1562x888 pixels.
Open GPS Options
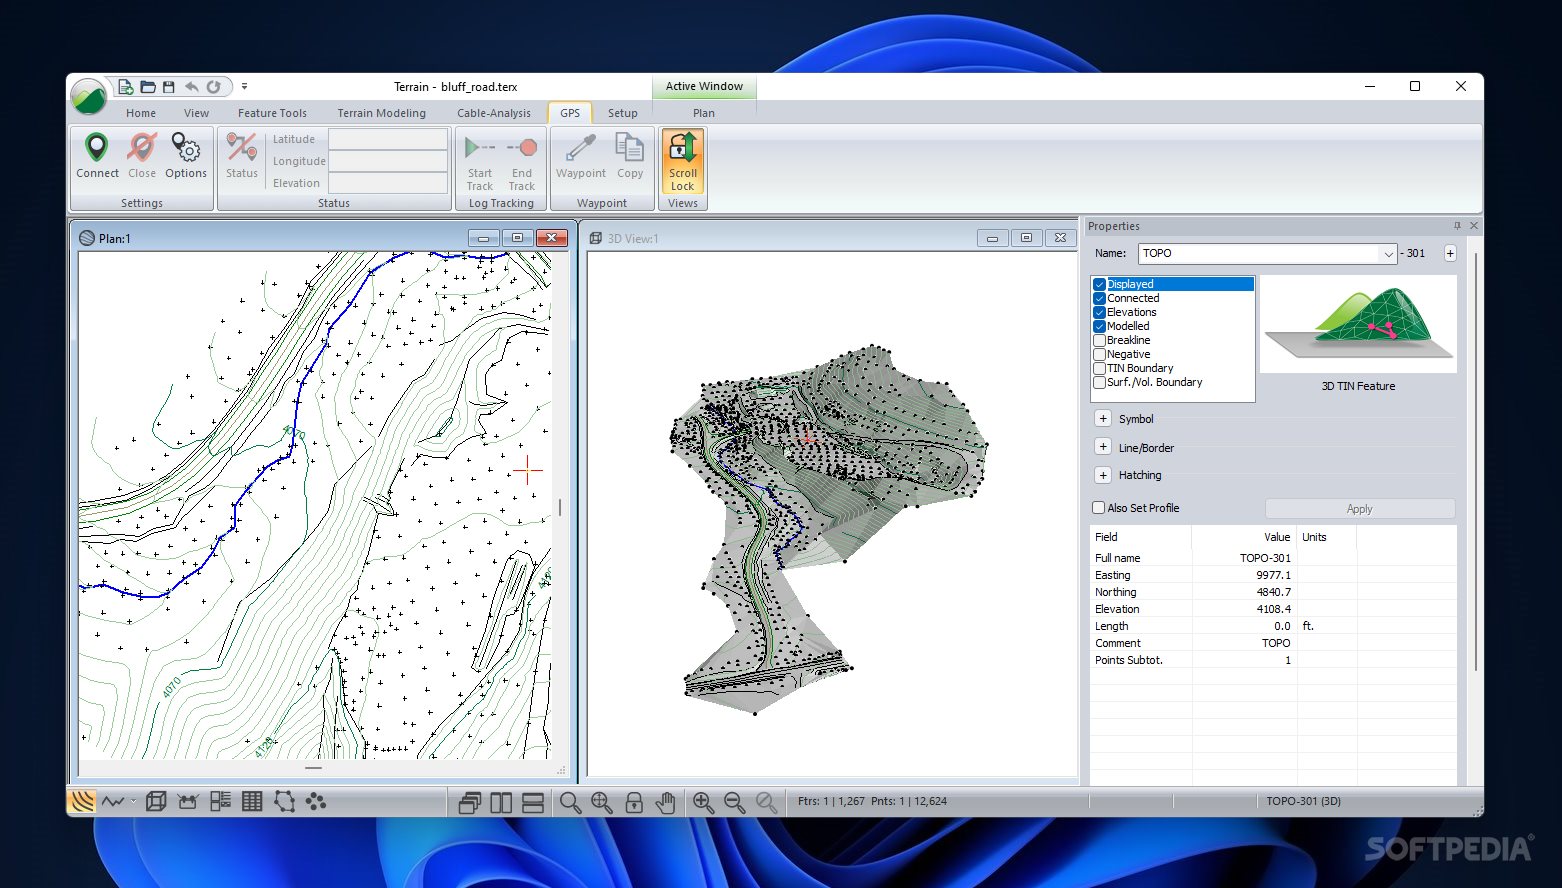(186, 156)
